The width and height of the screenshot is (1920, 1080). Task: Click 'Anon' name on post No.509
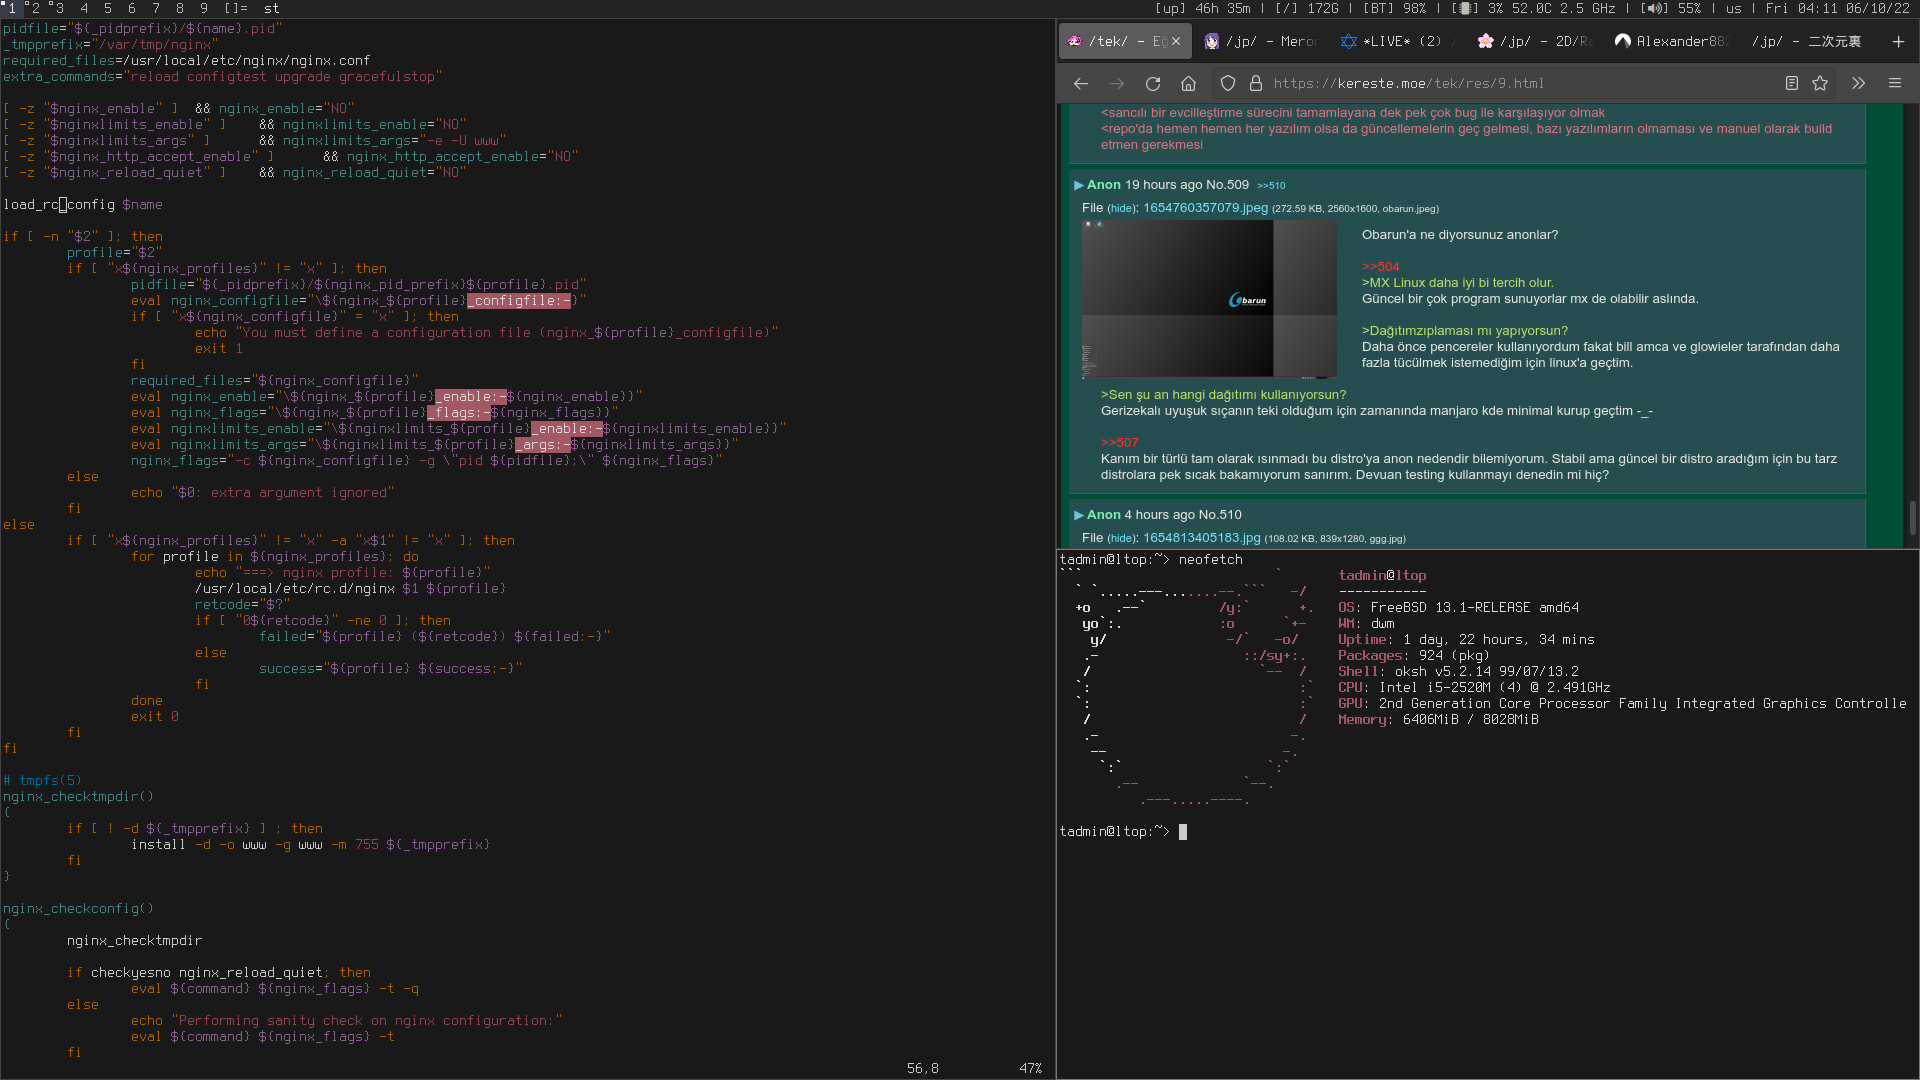point(1104,185)
